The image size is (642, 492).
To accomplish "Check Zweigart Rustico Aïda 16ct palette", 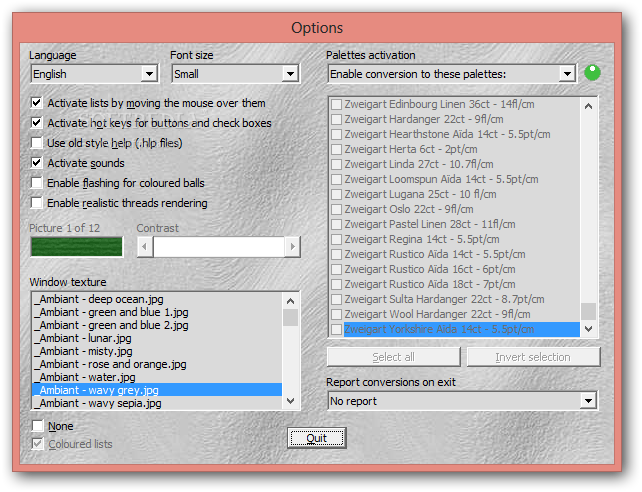I will click(x=336, y=269).
